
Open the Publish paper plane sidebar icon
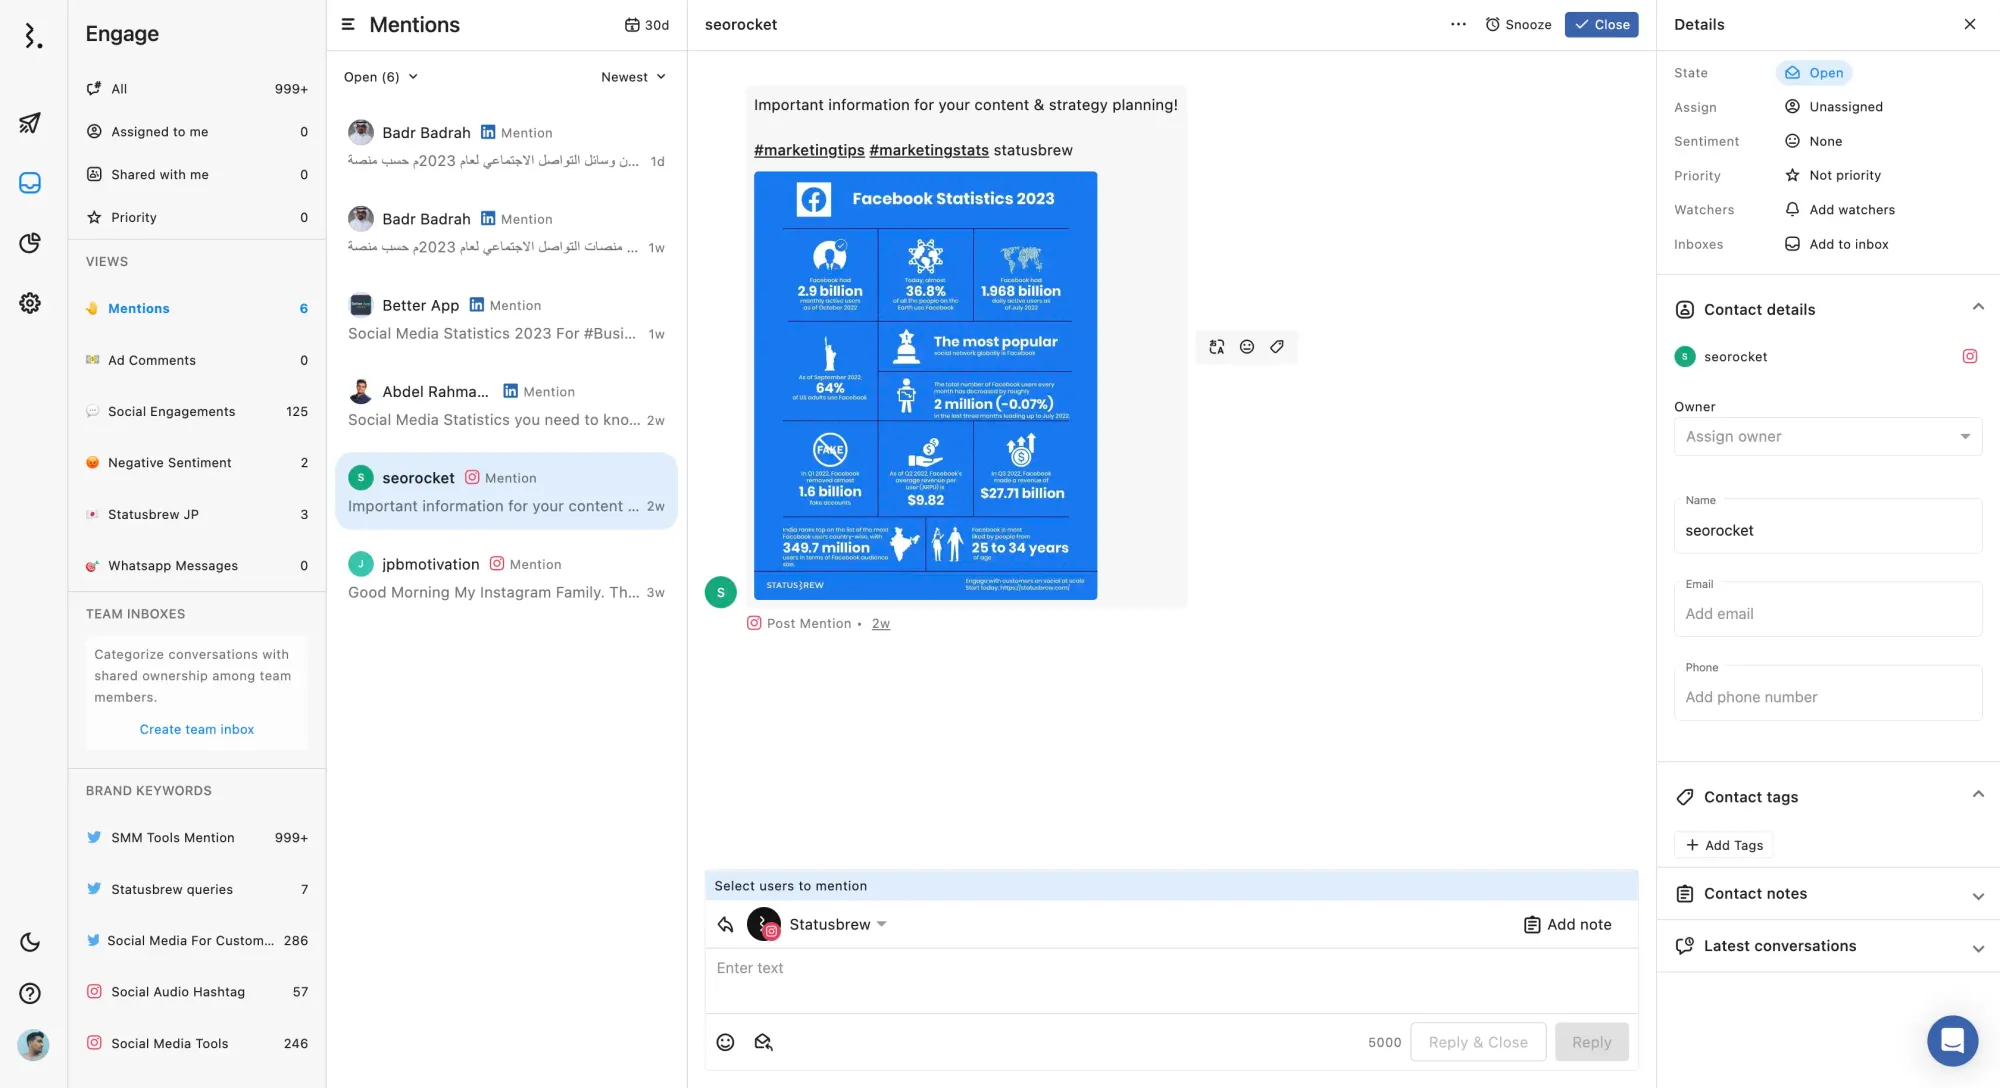30,123
